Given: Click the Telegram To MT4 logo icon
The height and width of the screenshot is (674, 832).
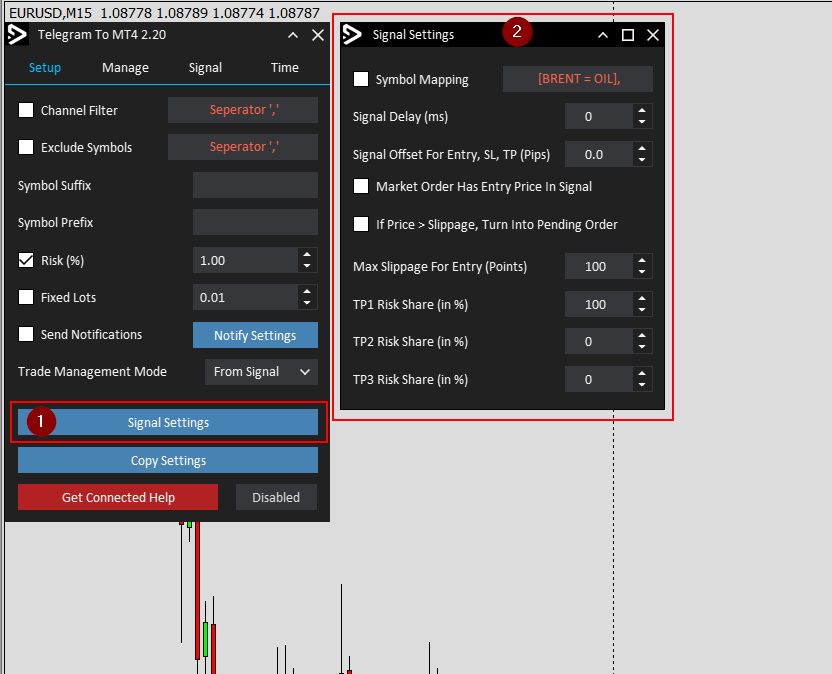Looking at the screenshot, I should pos(17,35).
